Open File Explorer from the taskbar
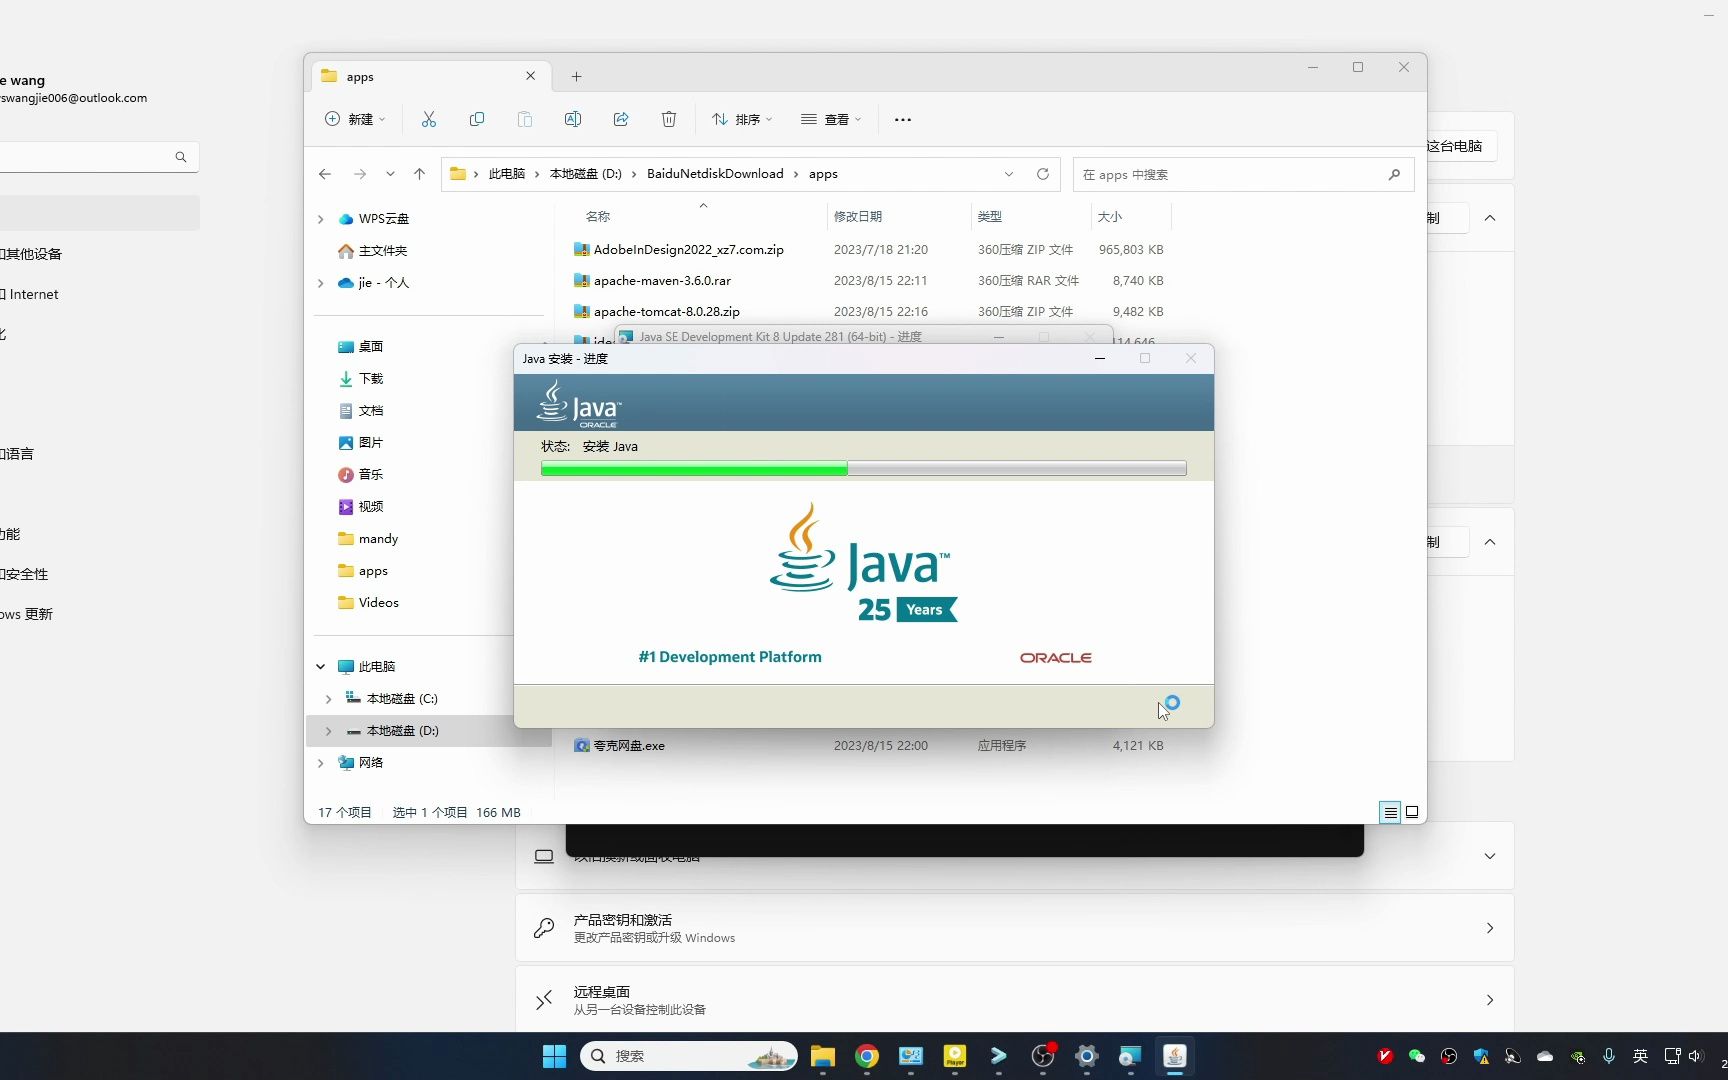Image resolution: width=1728 pixels, height=1080 pixels. (823, 1056)
